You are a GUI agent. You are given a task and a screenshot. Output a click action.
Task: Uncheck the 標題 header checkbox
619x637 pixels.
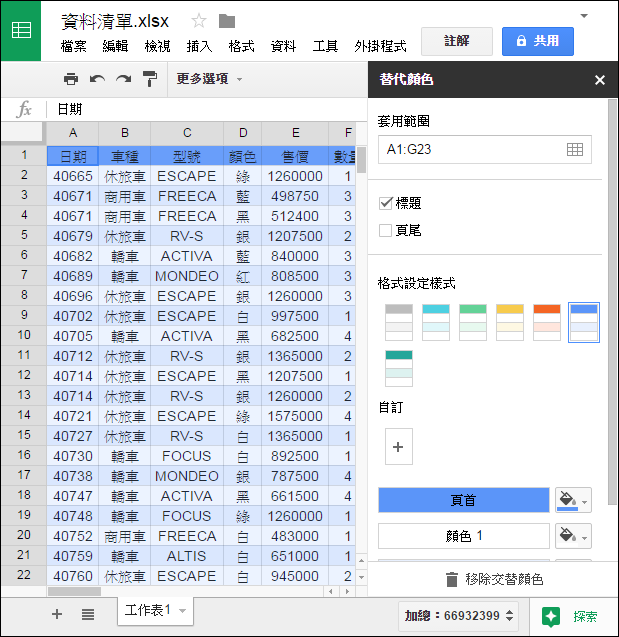point(385,203)
